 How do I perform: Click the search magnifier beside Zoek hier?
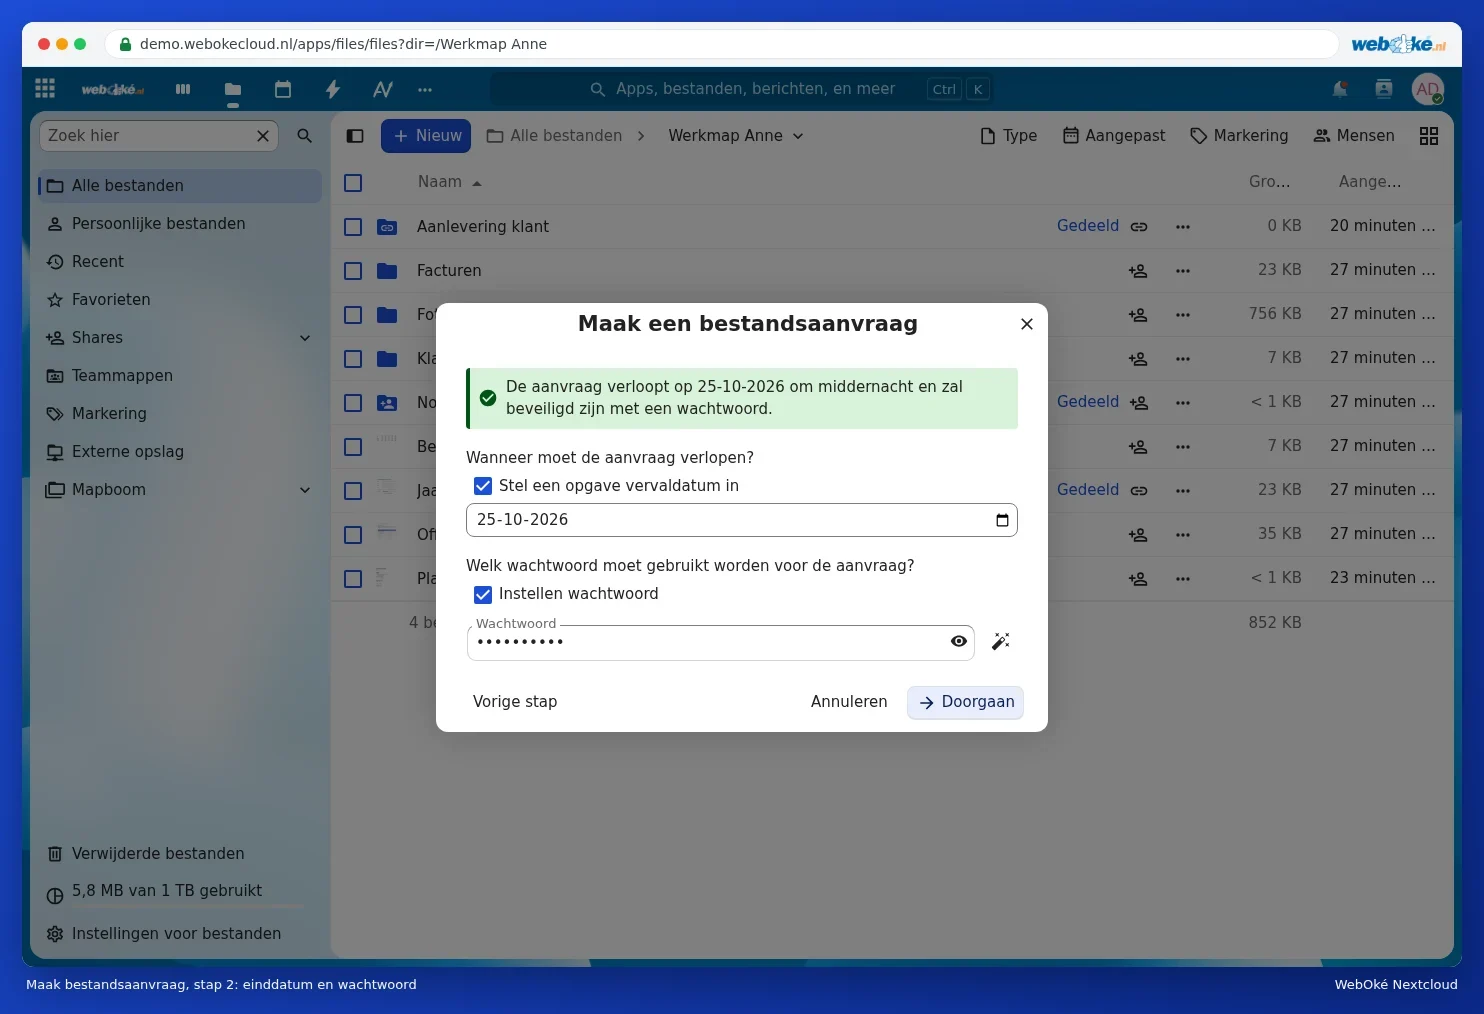point(305,136)
